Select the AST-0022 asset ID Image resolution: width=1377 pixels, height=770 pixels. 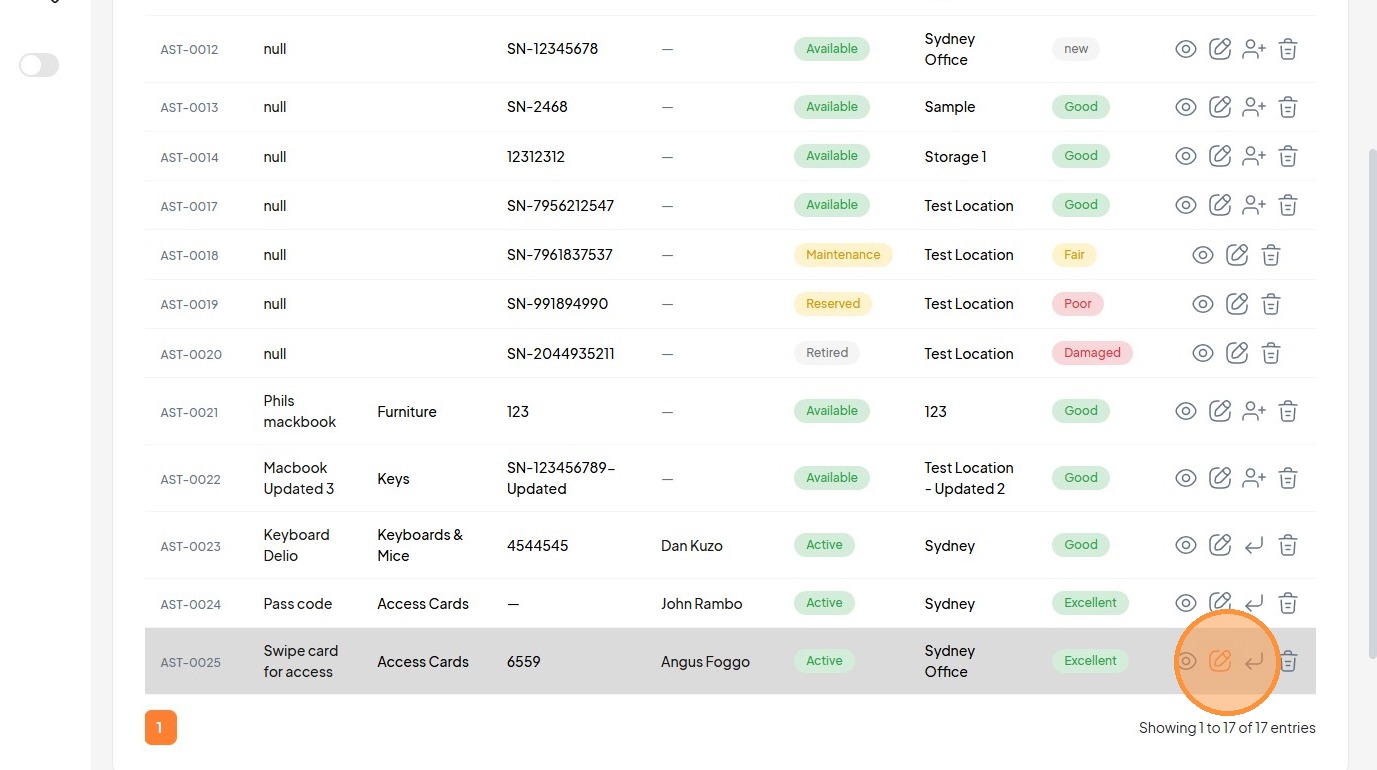pyautogui.click(x=190, y=479)
